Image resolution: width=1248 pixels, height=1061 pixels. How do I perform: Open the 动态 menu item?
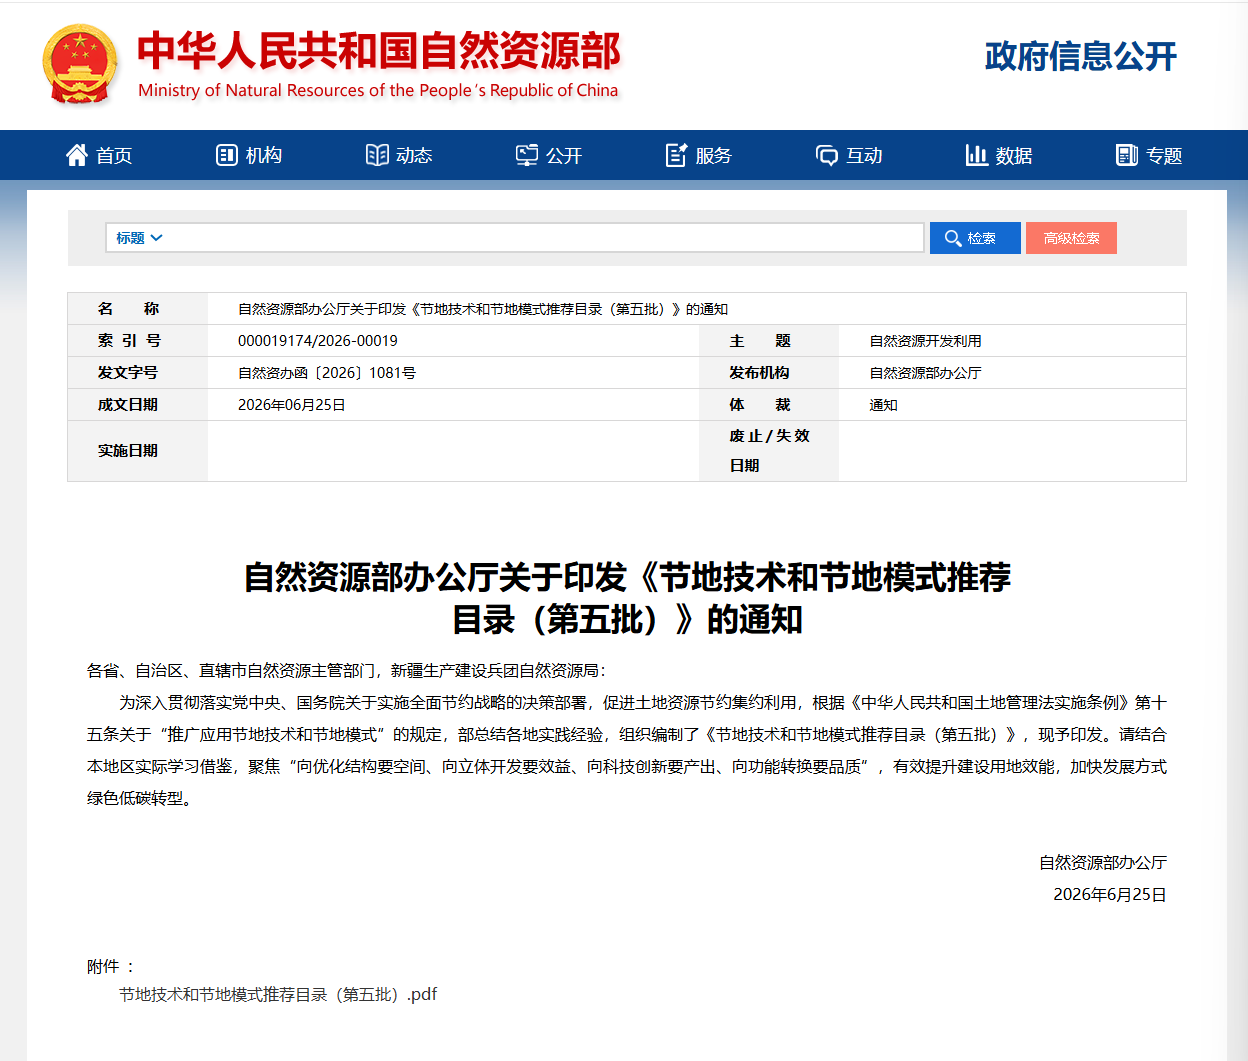point(399,155)
